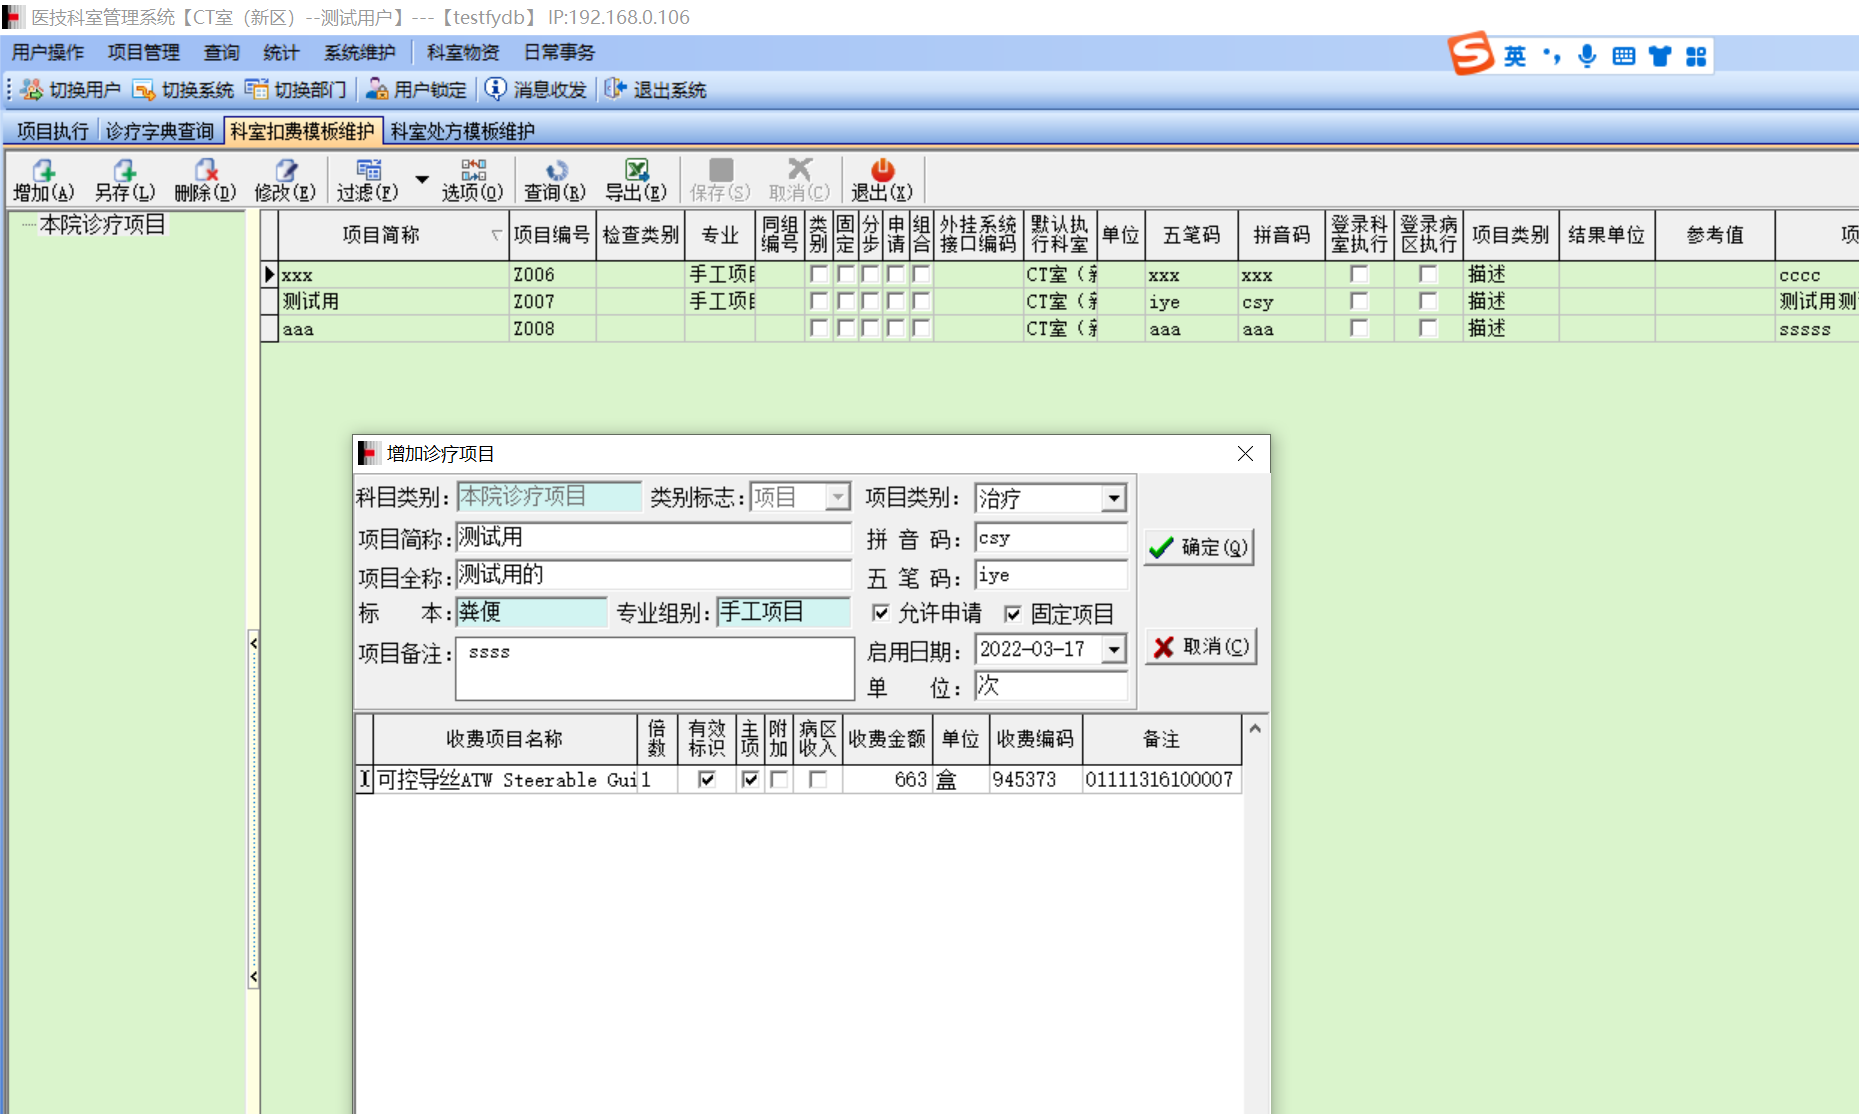The image size is (1859, 1114).
Task: Select the 本院诊疗项目 tree node
Action: [102, 225]
